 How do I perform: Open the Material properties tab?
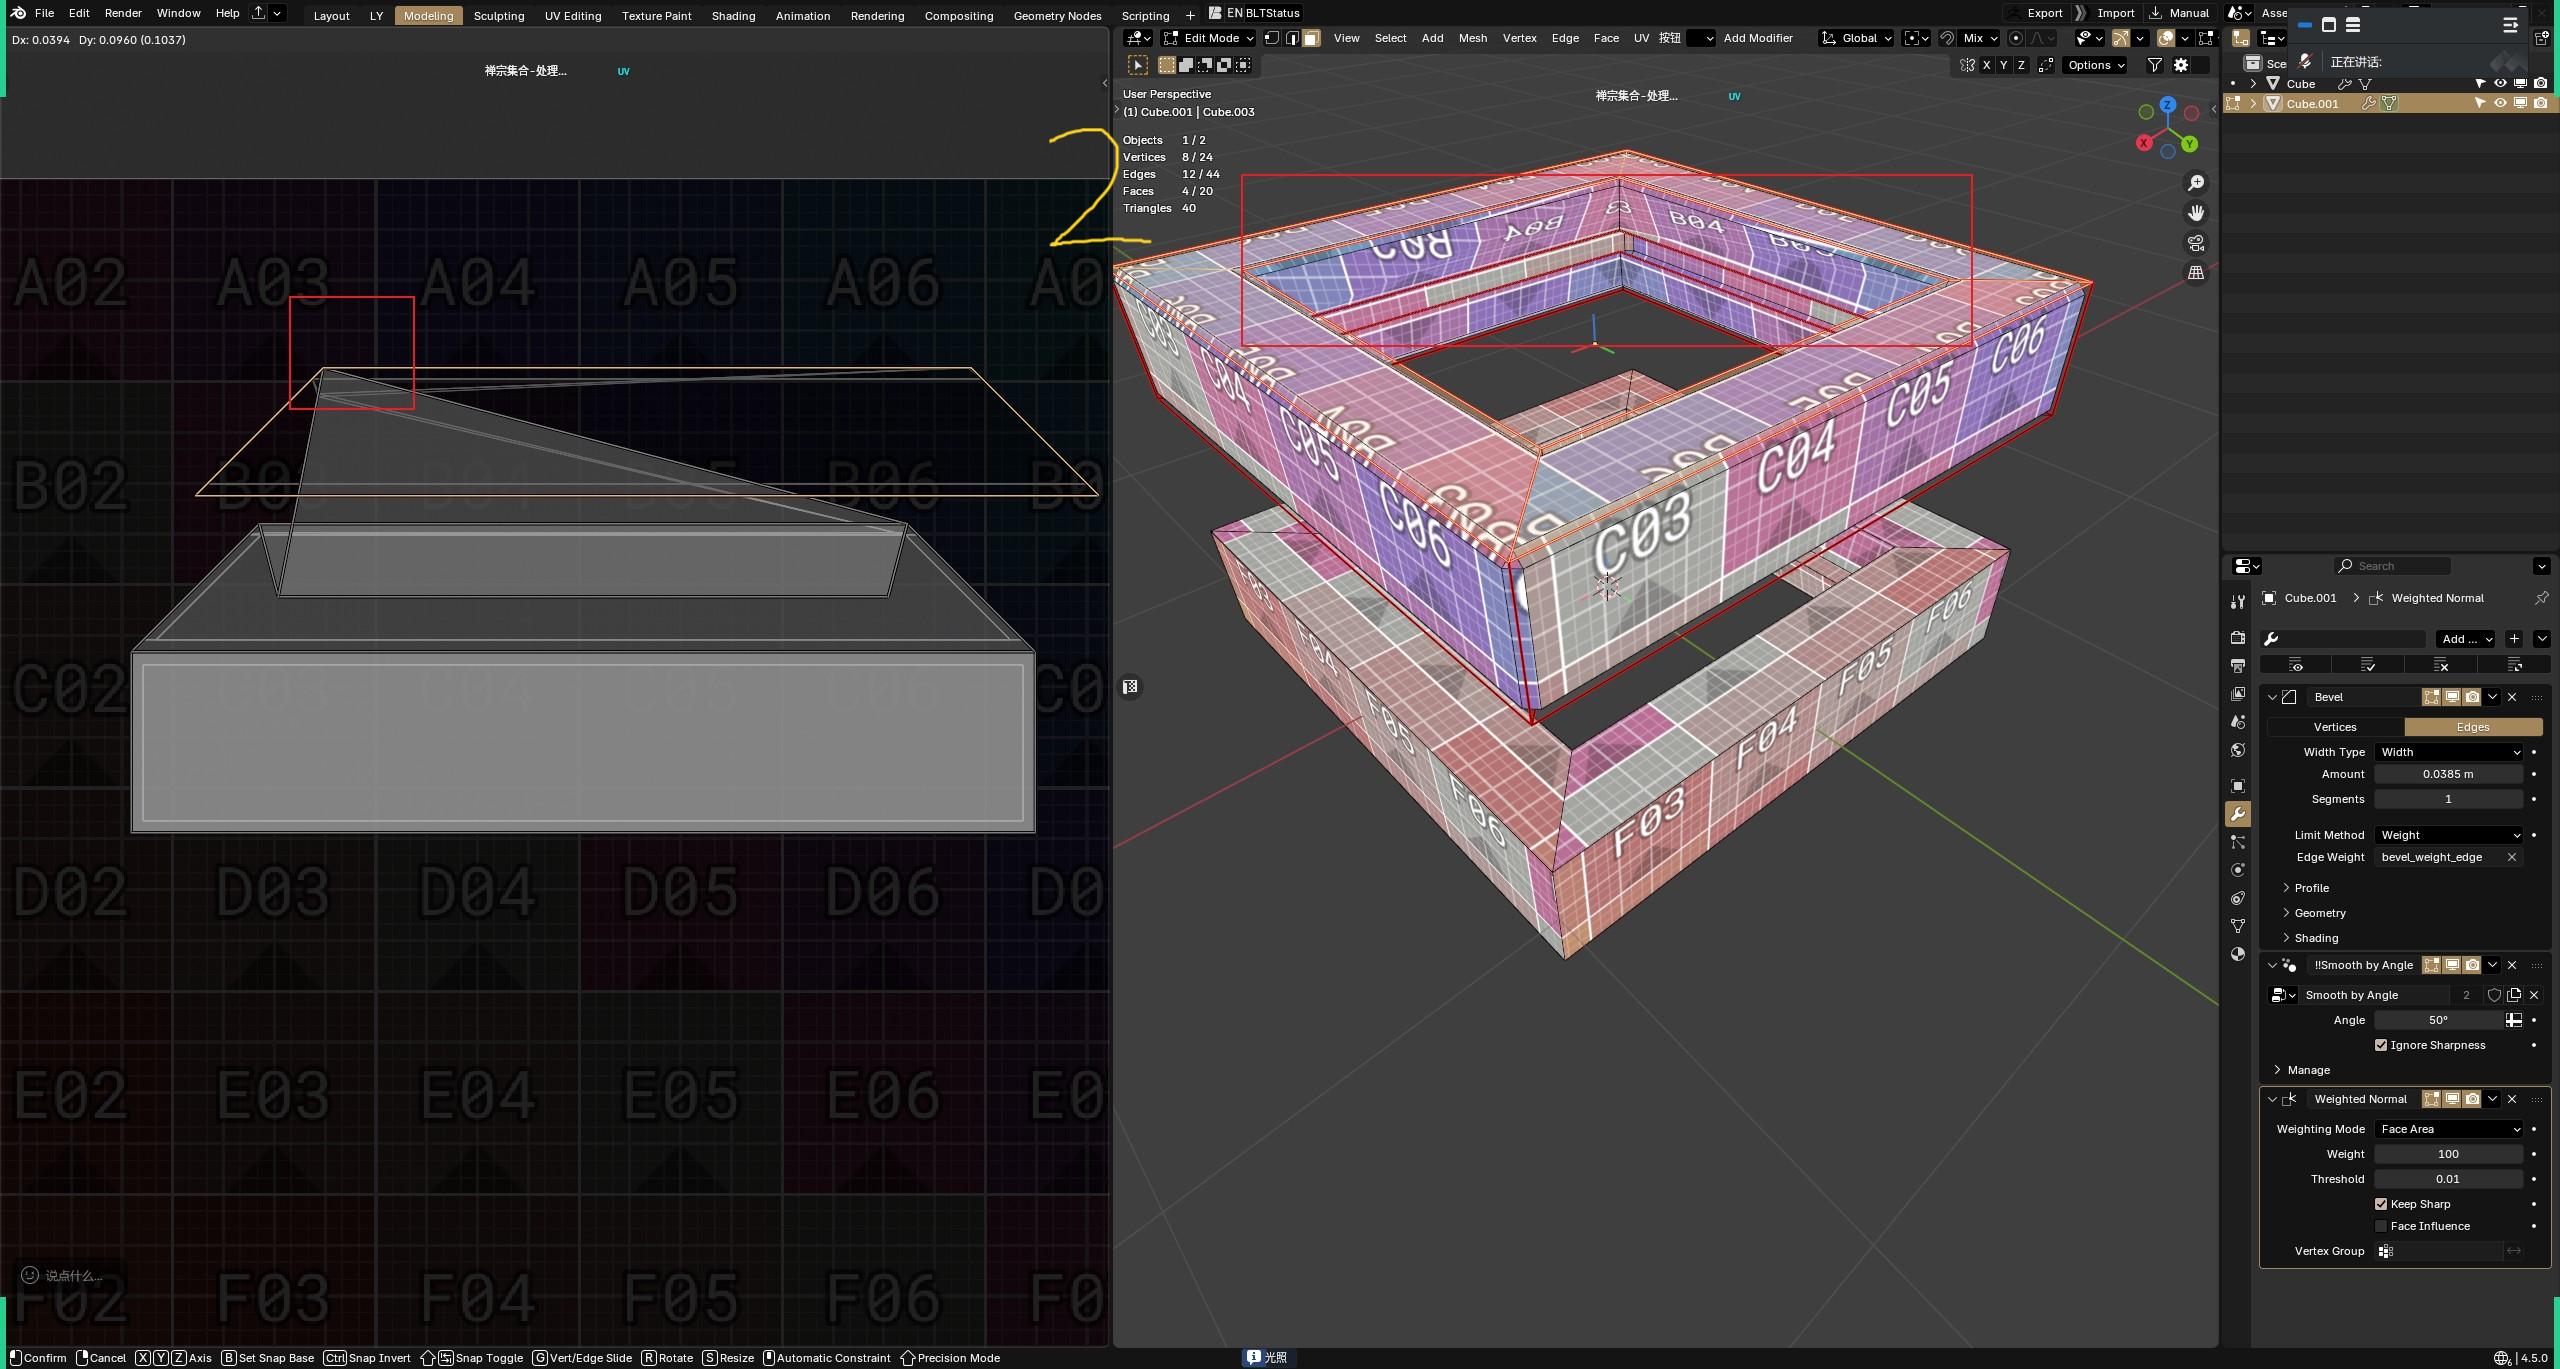pos(2238,954)
